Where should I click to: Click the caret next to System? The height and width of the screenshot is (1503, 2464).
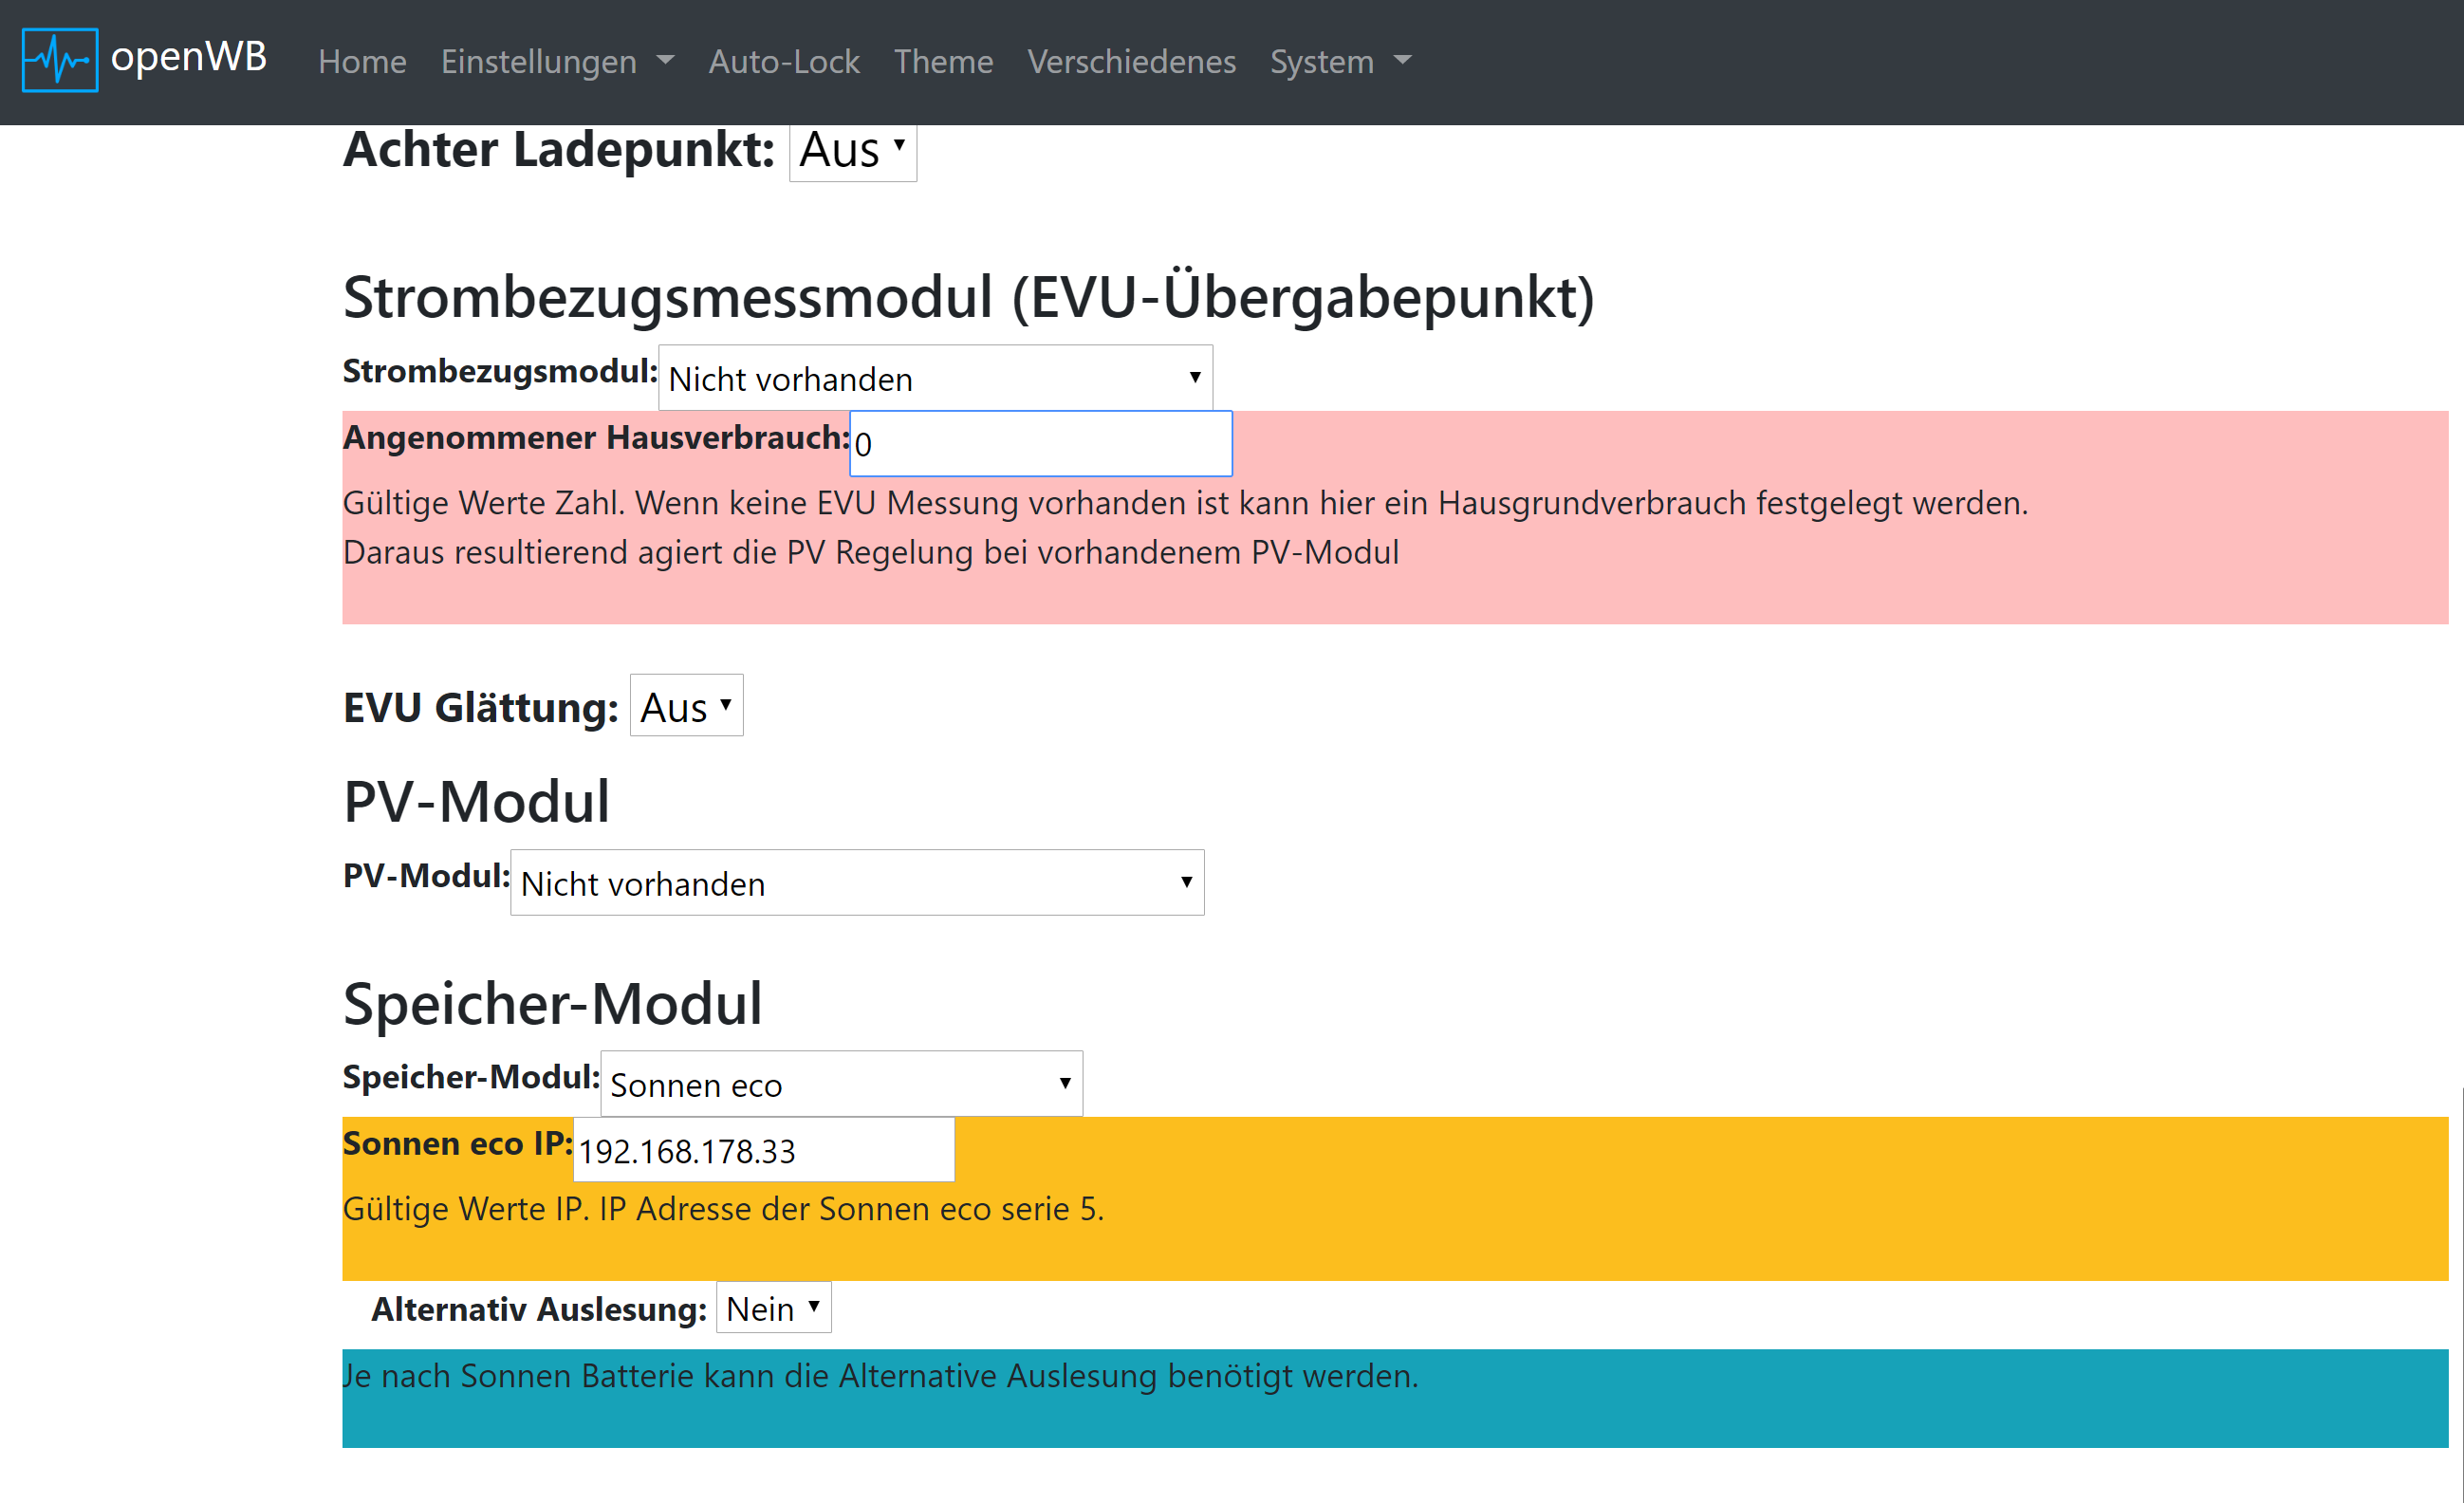[x=1402, y=61]
